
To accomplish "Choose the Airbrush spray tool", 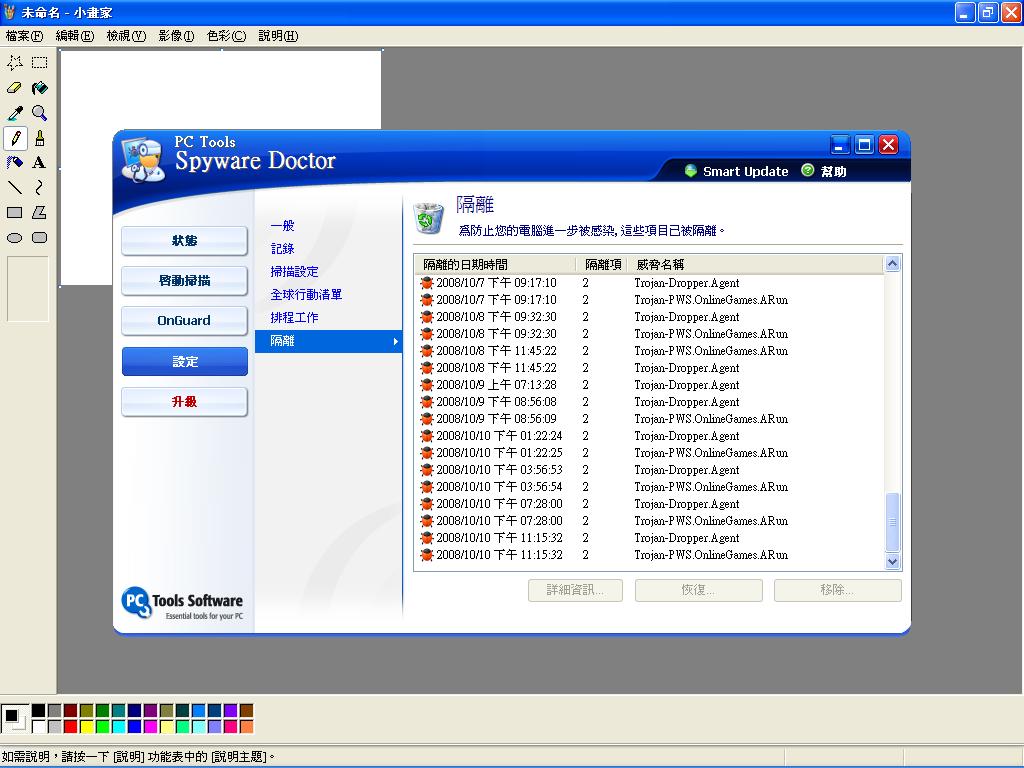I will pyautogui.click(x=15, y=163).
